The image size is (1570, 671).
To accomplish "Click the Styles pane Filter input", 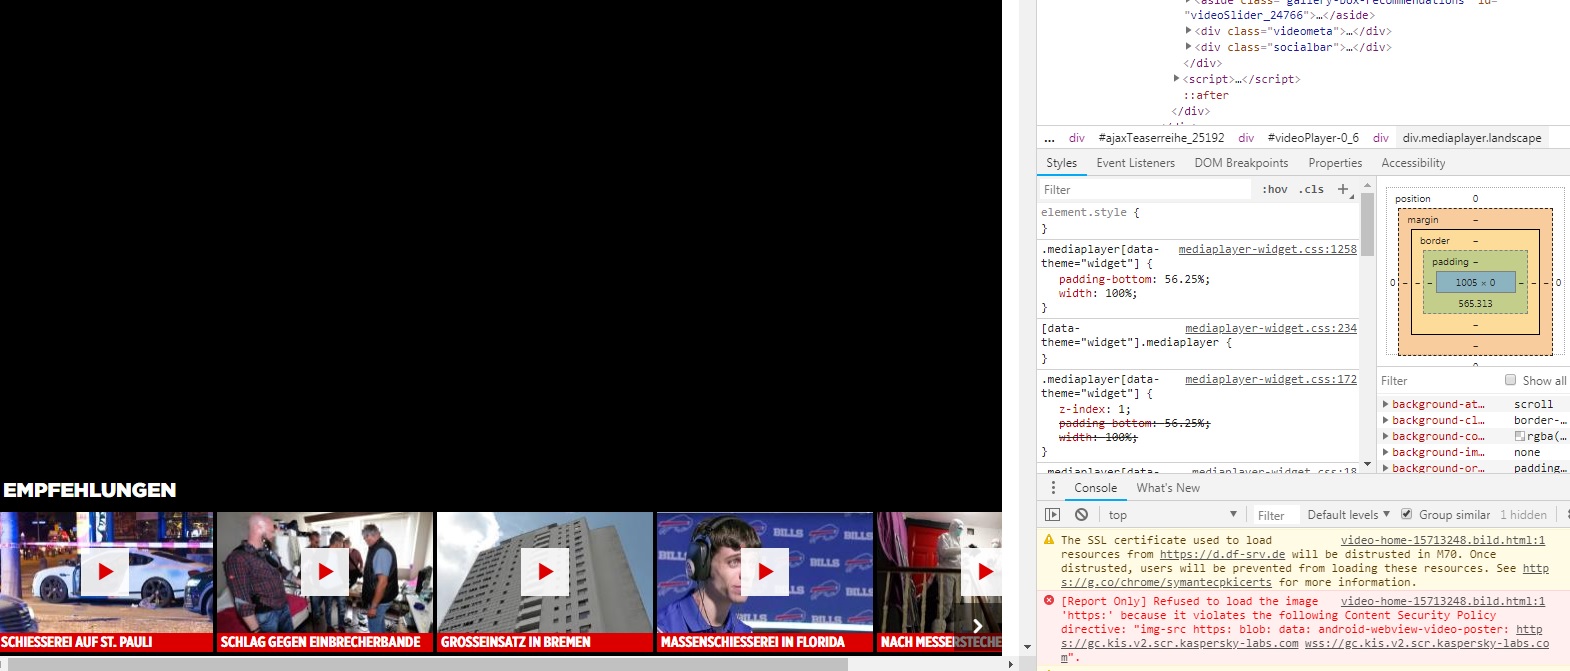I will [1145, 190].
